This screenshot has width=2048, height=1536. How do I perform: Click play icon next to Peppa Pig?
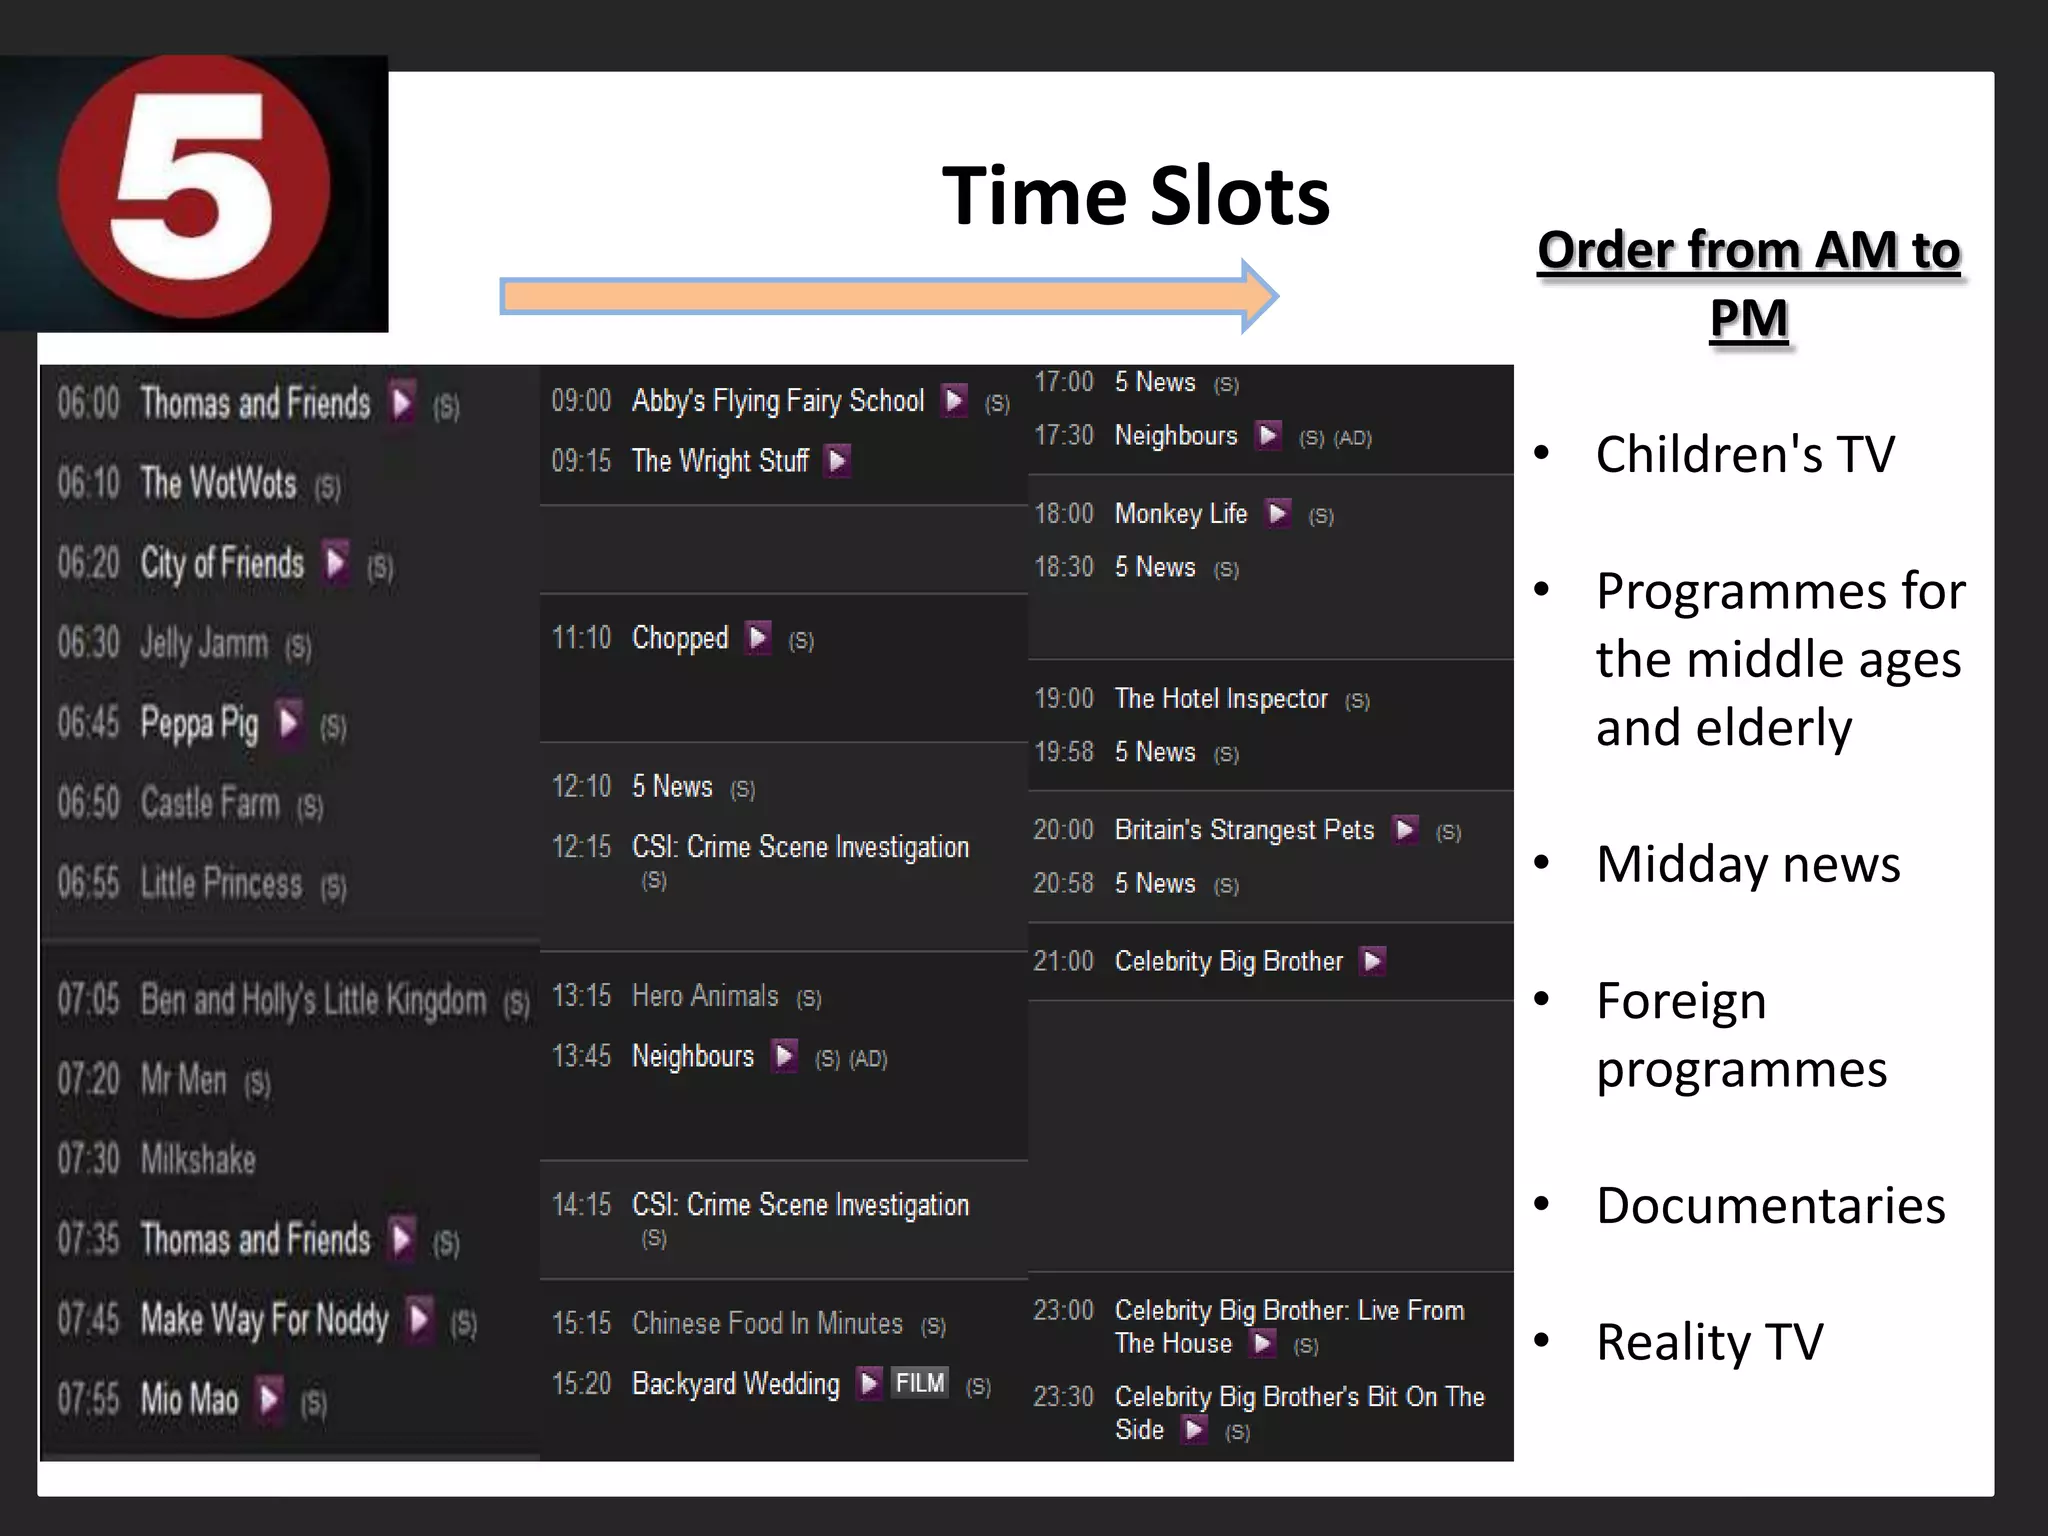[x=290, y=723]
